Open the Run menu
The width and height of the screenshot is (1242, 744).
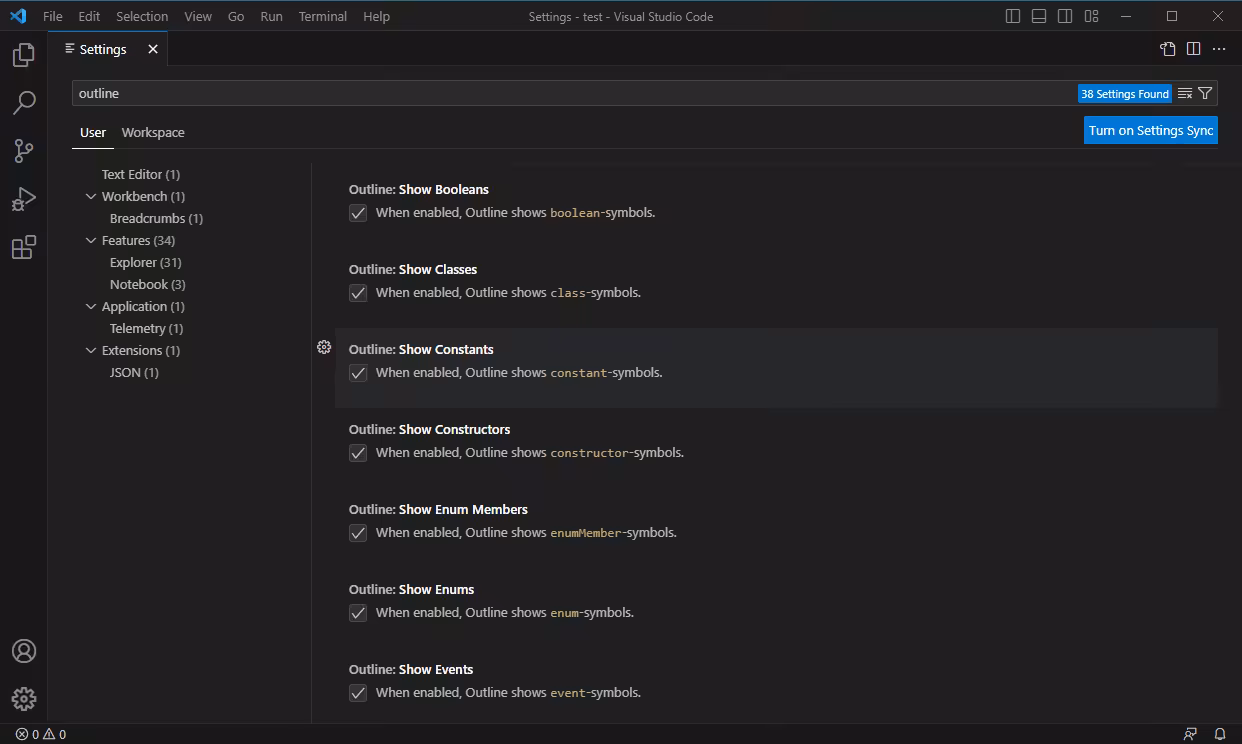tap(271, 16)
